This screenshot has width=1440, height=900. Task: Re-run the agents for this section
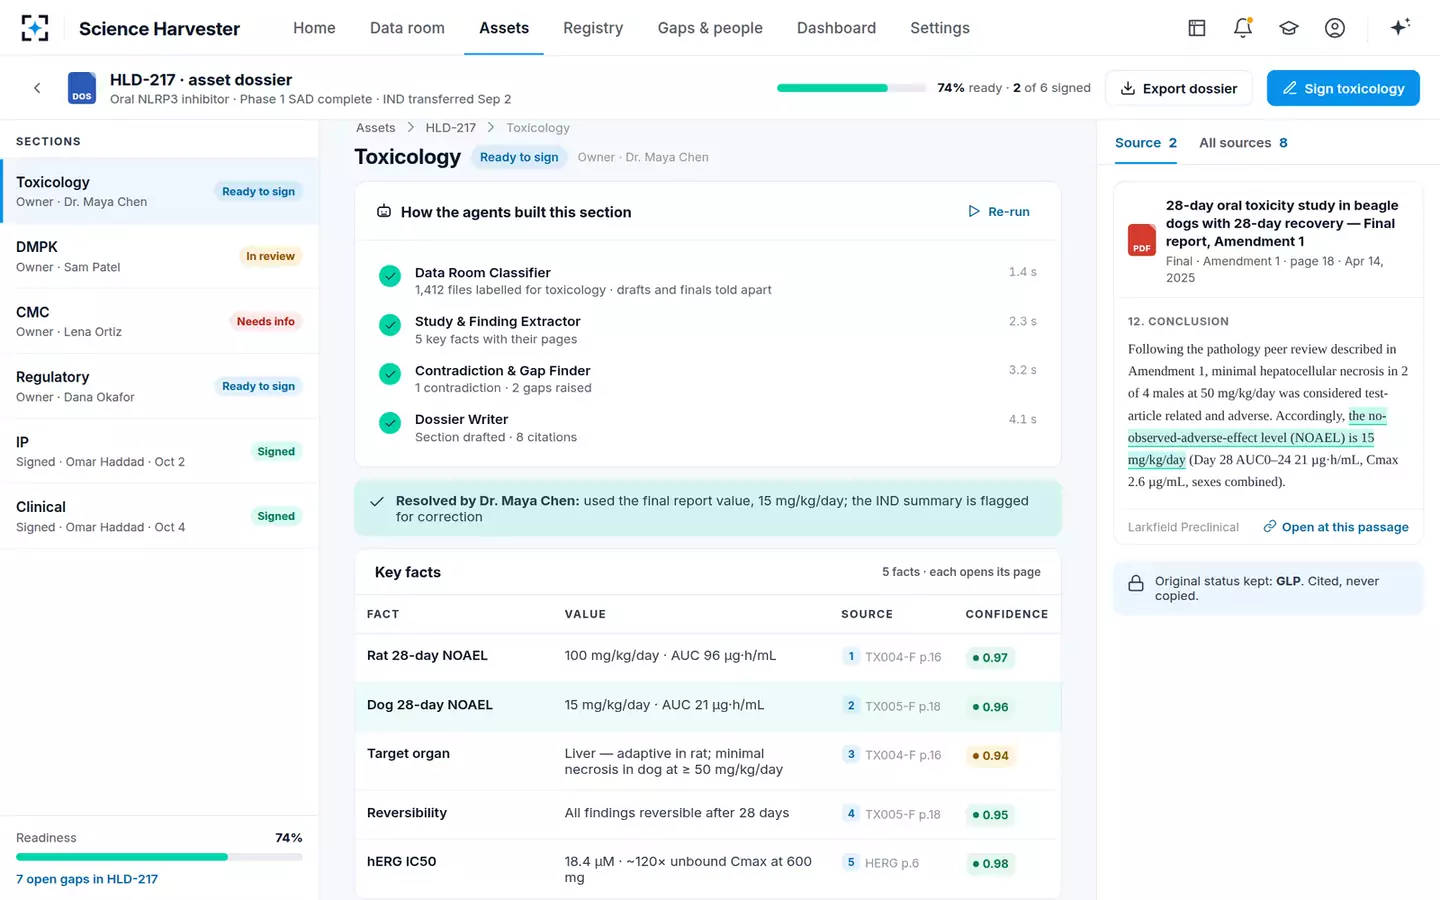coord(999,212)
